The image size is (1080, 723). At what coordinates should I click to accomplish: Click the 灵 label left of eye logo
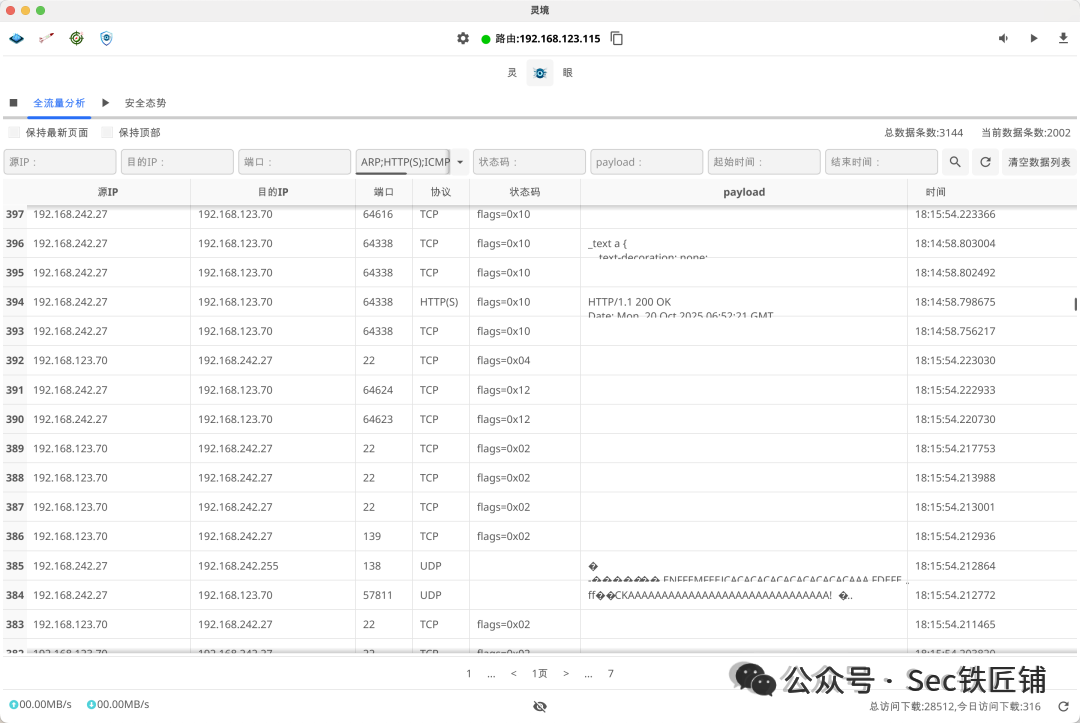pos(512,73)
